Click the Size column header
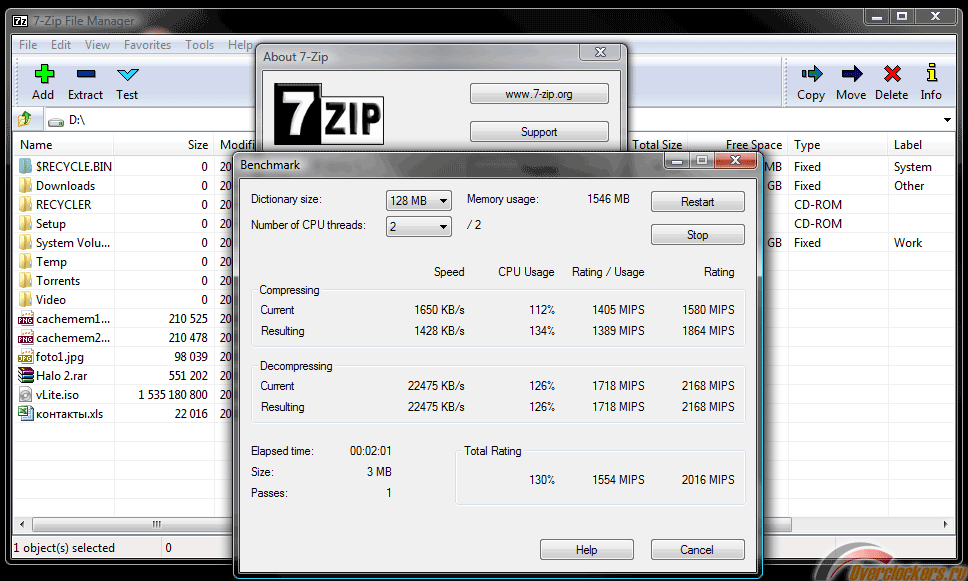The height and width of the screenshot is (581, 968). [164, 144]
